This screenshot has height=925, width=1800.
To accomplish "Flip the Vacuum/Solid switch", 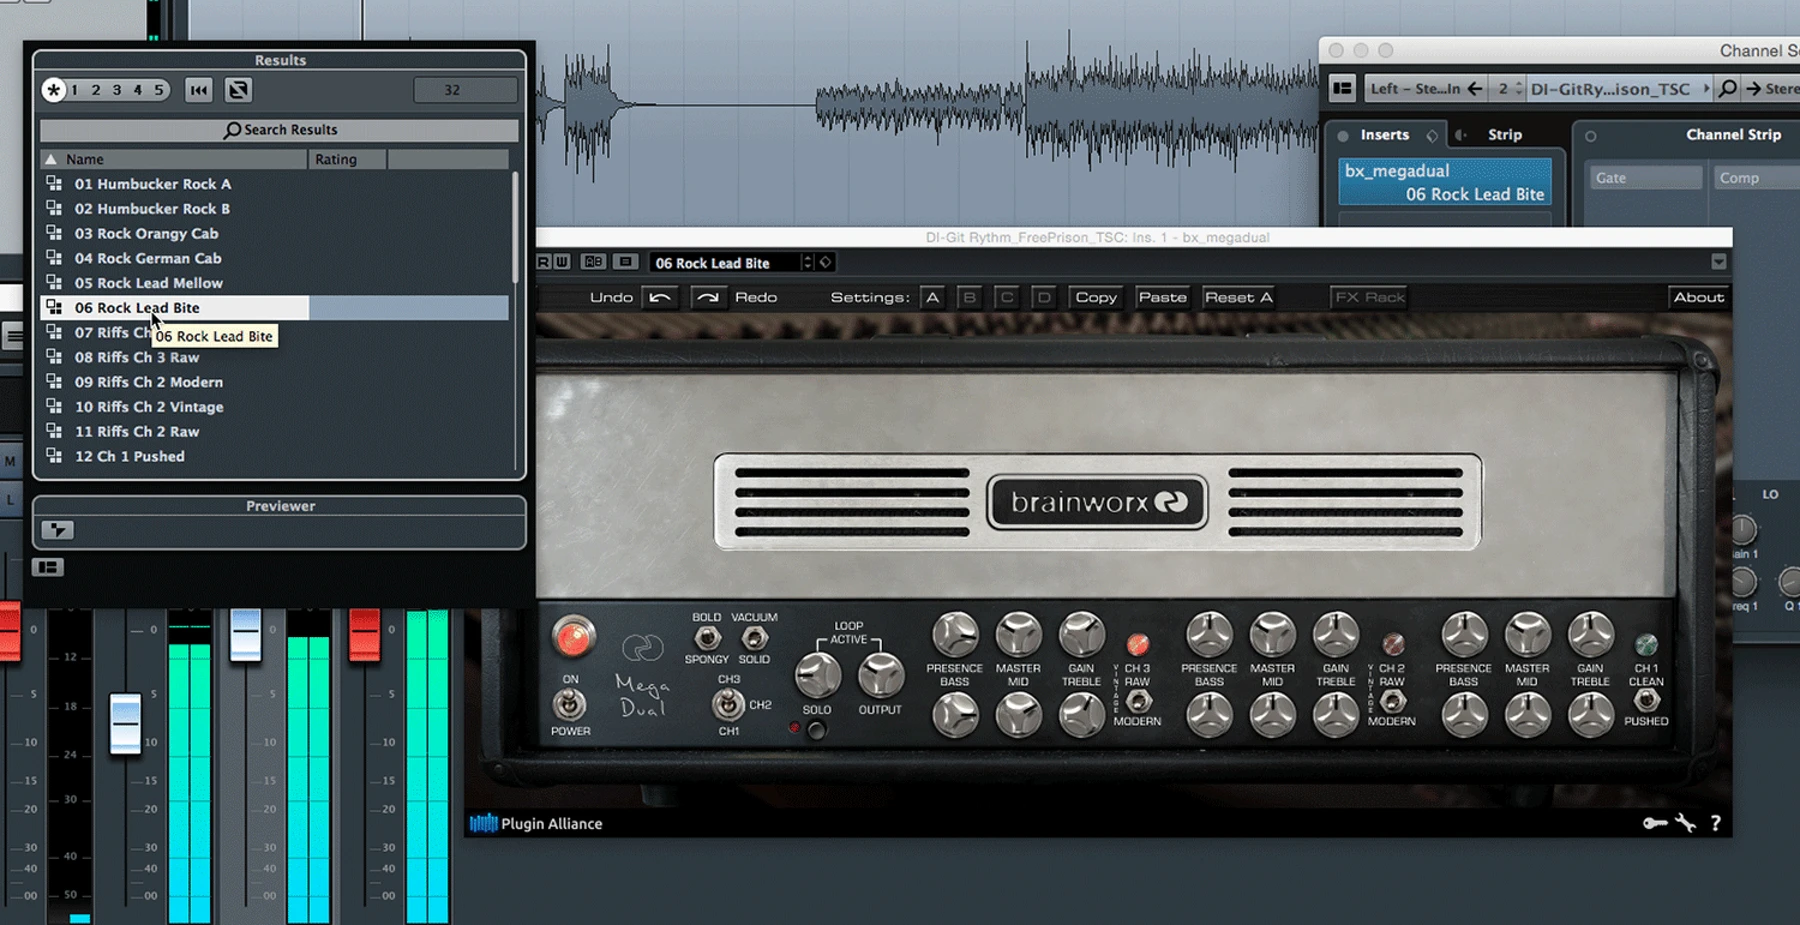I will pyautogui.click(x=754, y=637).
